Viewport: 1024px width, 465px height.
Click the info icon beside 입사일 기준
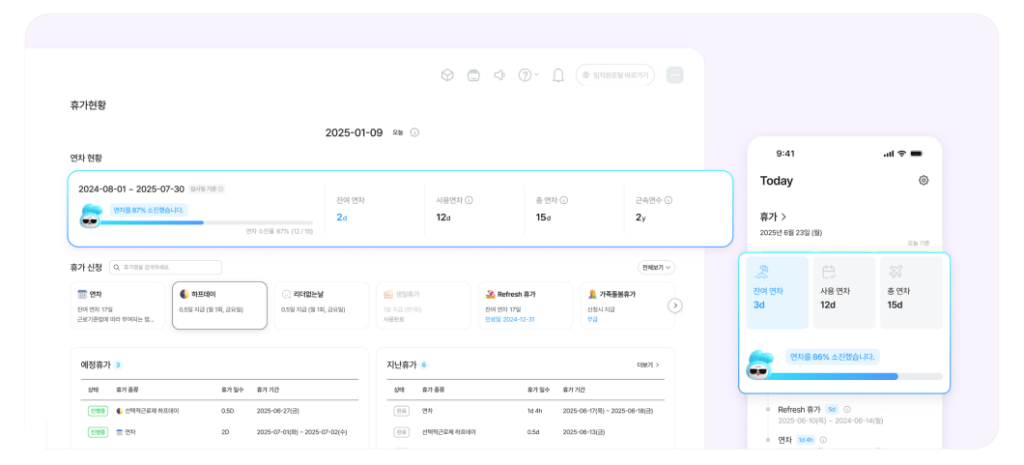coord(221,189)
